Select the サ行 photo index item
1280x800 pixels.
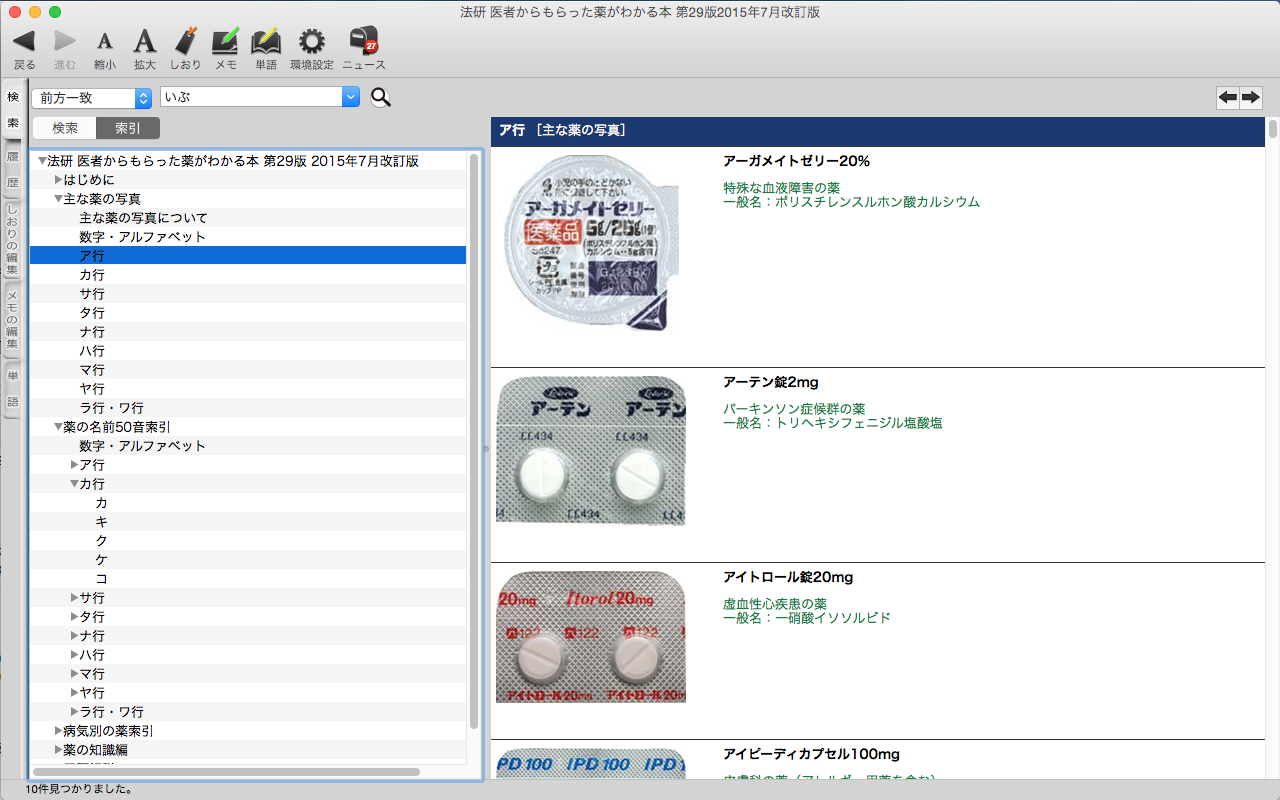[x=92, y=294]
